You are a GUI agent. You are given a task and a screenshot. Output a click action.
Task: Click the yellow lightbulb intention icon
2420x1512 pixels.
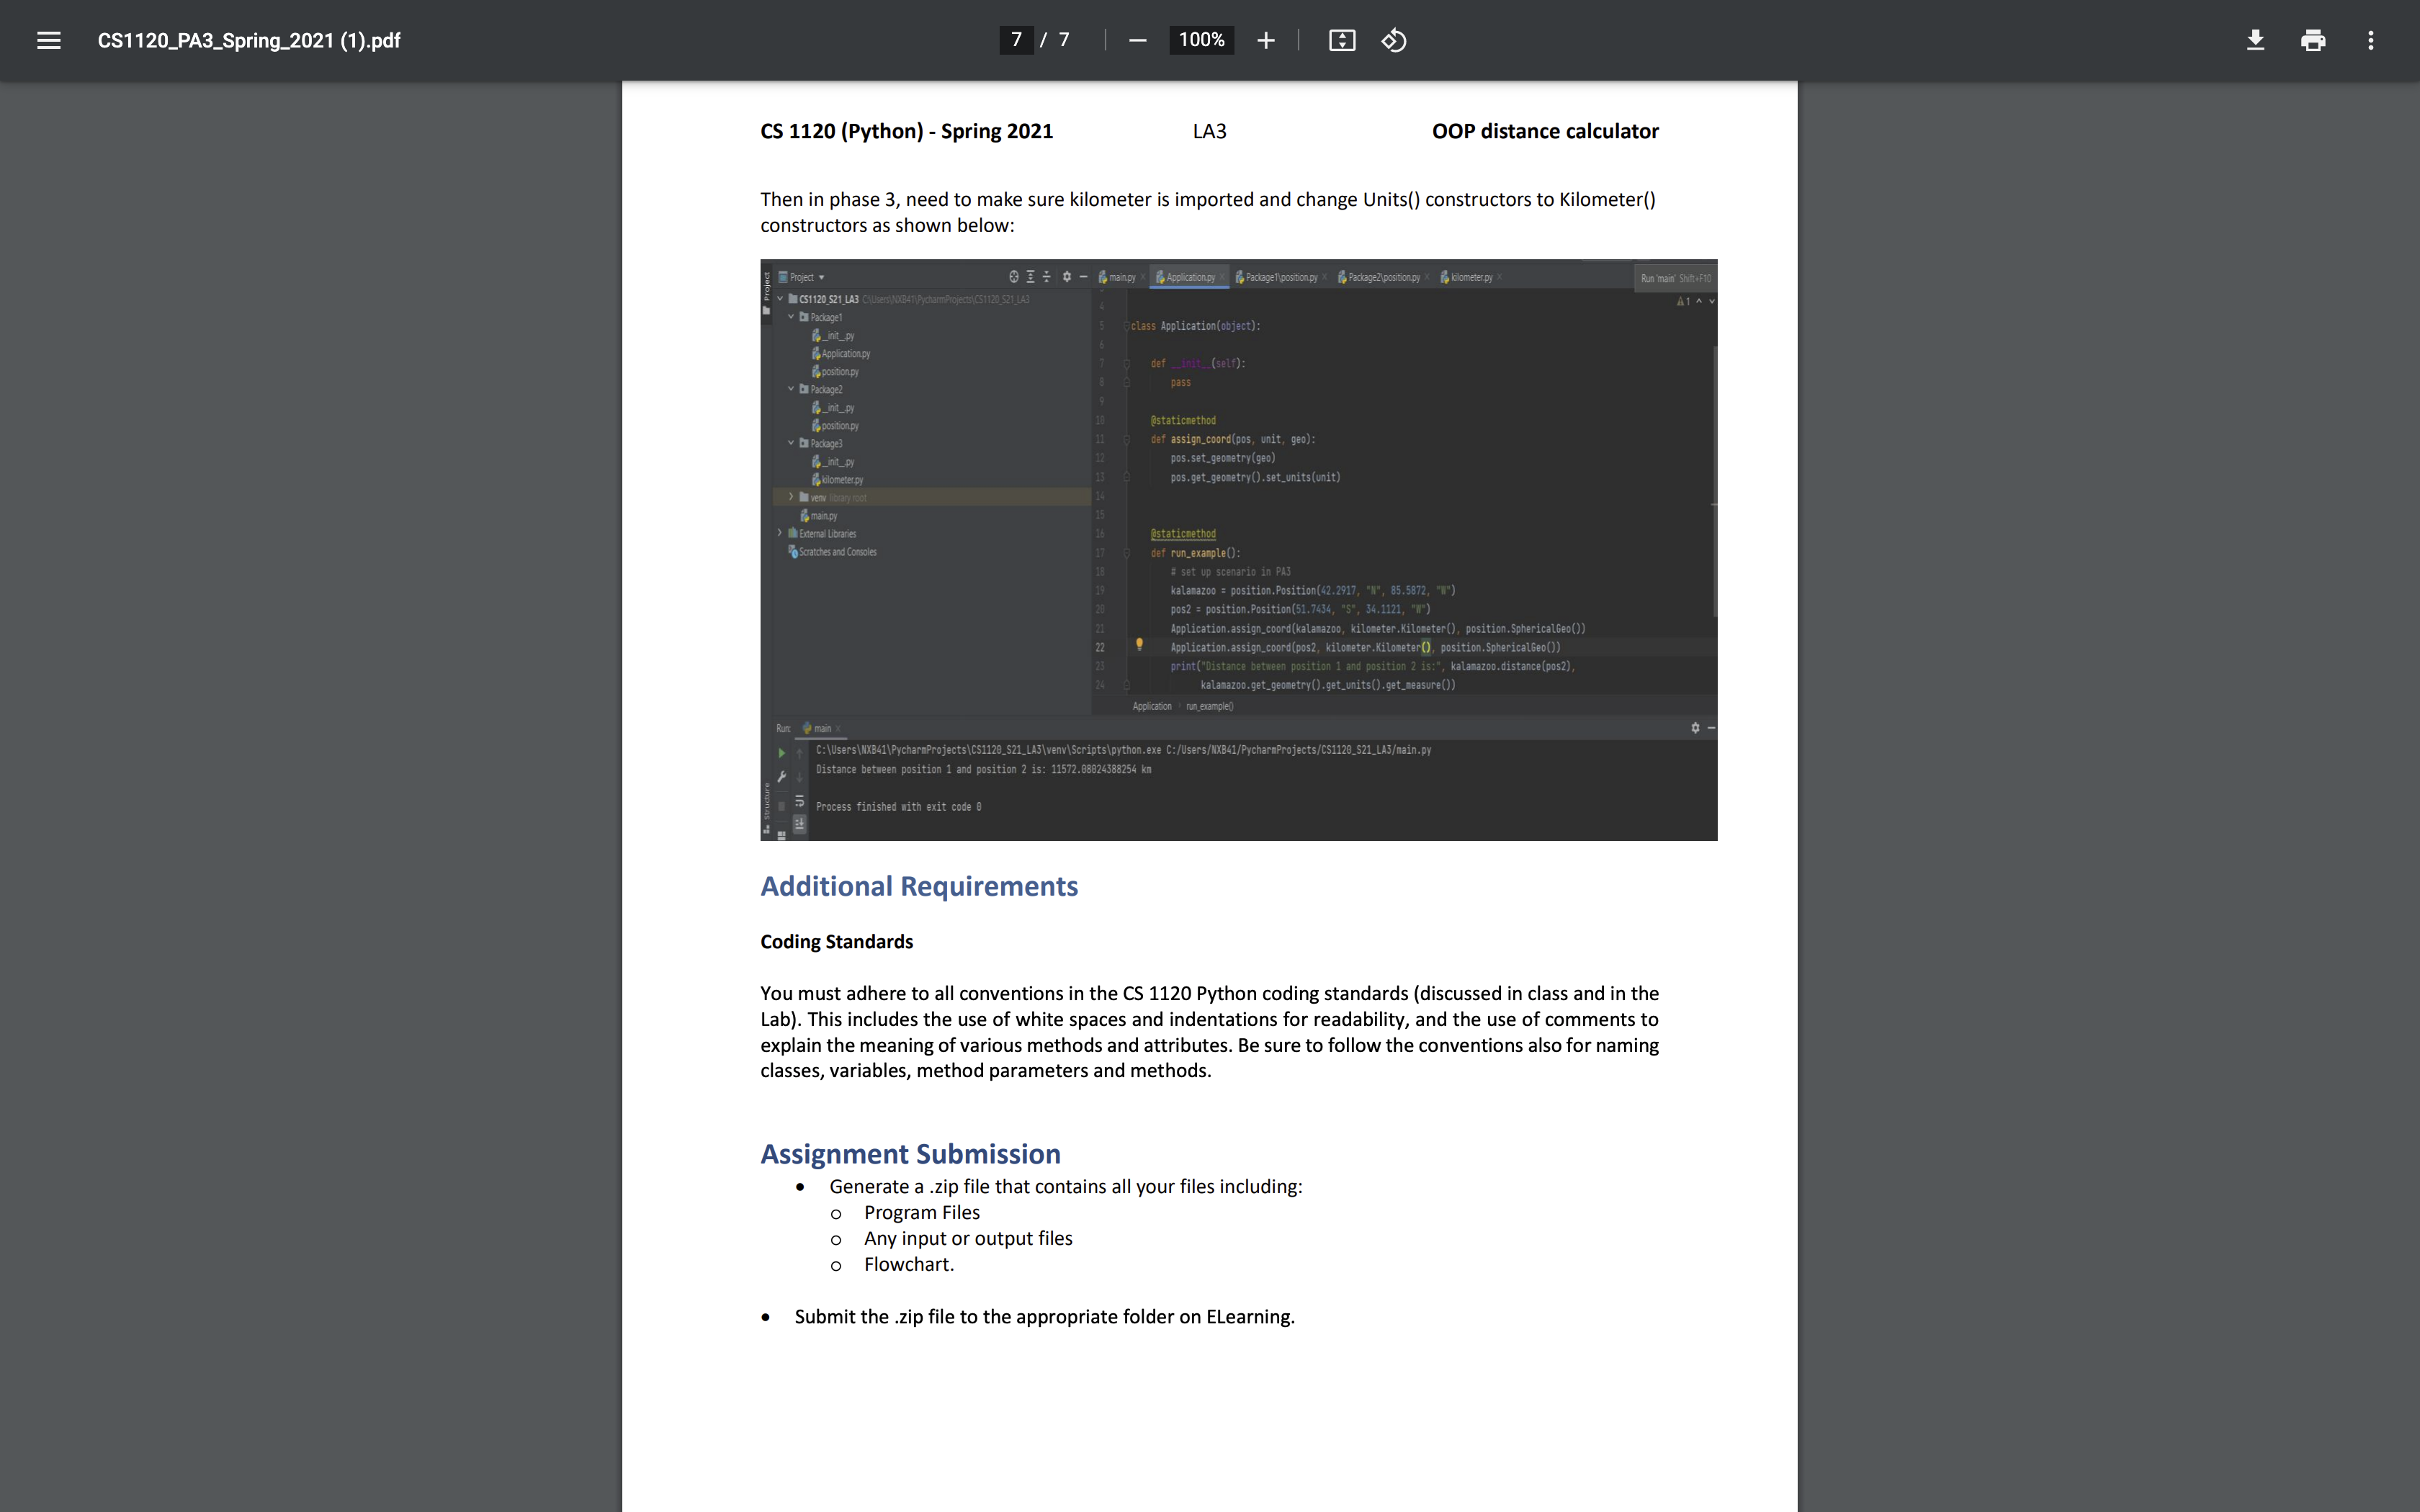coord(1139,645)
